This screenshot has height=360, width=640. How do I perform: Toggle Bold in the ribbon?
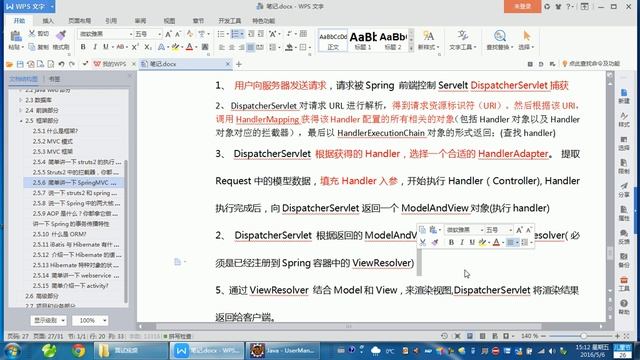(83, 47)
